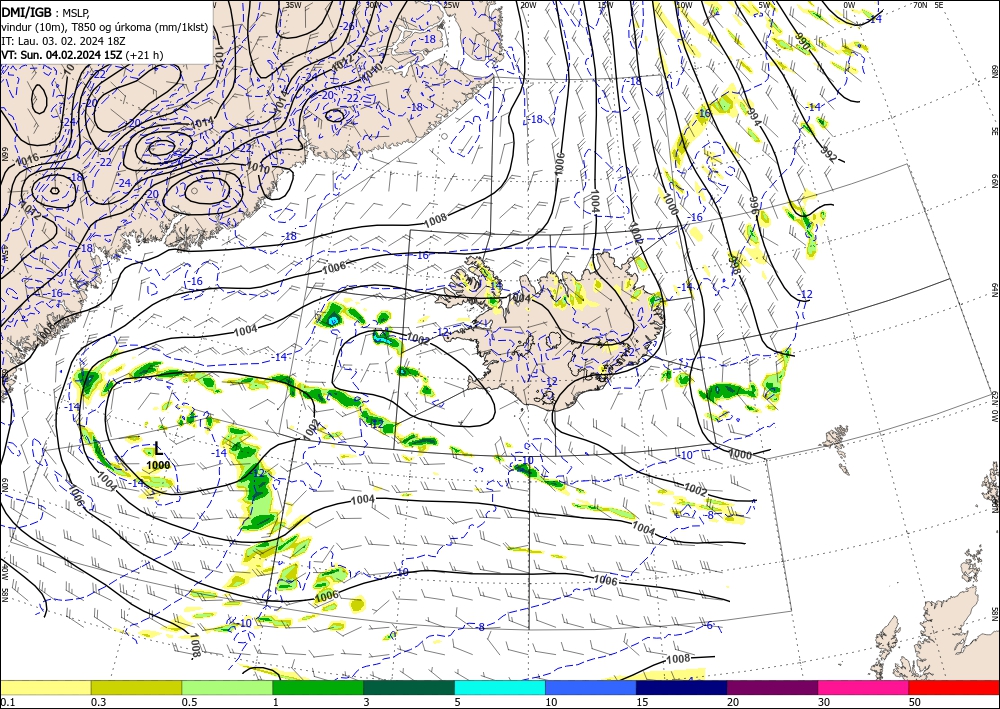Select the green 1–3 mm legend swatch
Viewport: 1000px width, 709px height.
pyautogui.click(x=318, y=687)
